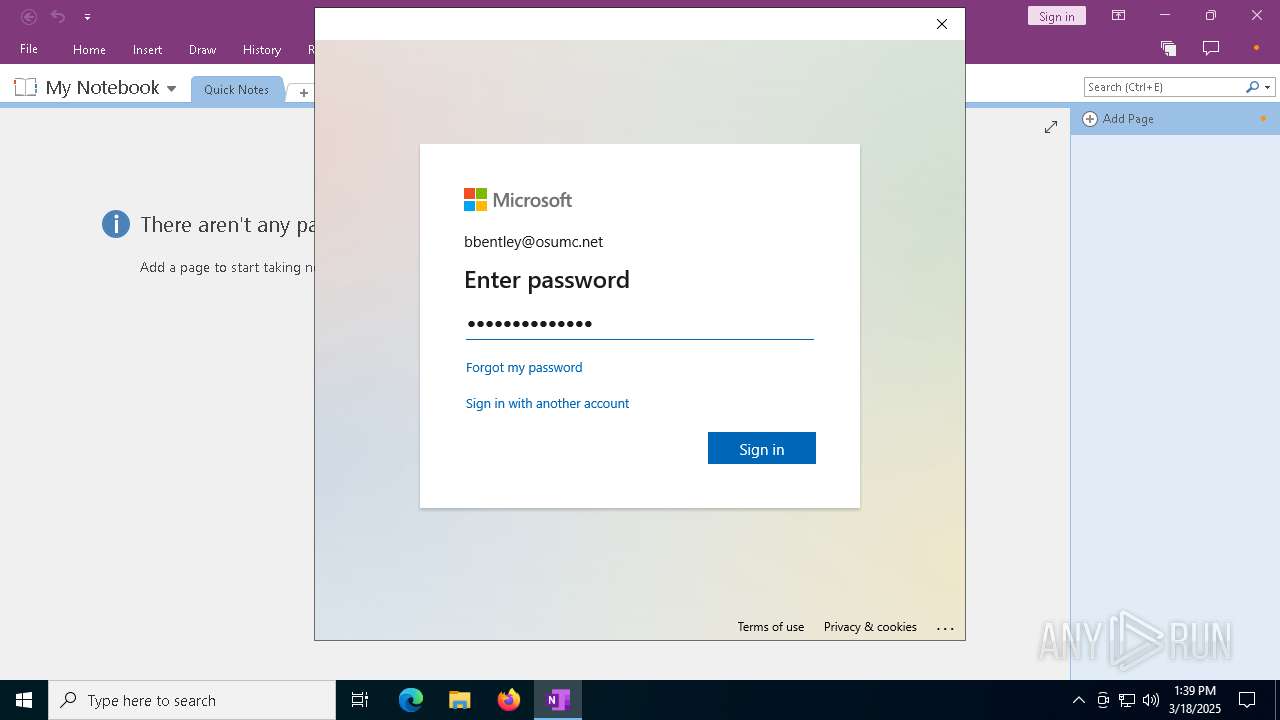Switch to the Quick Notes section tab
This screenshot has width=1280, height=720.
(236, 89)
